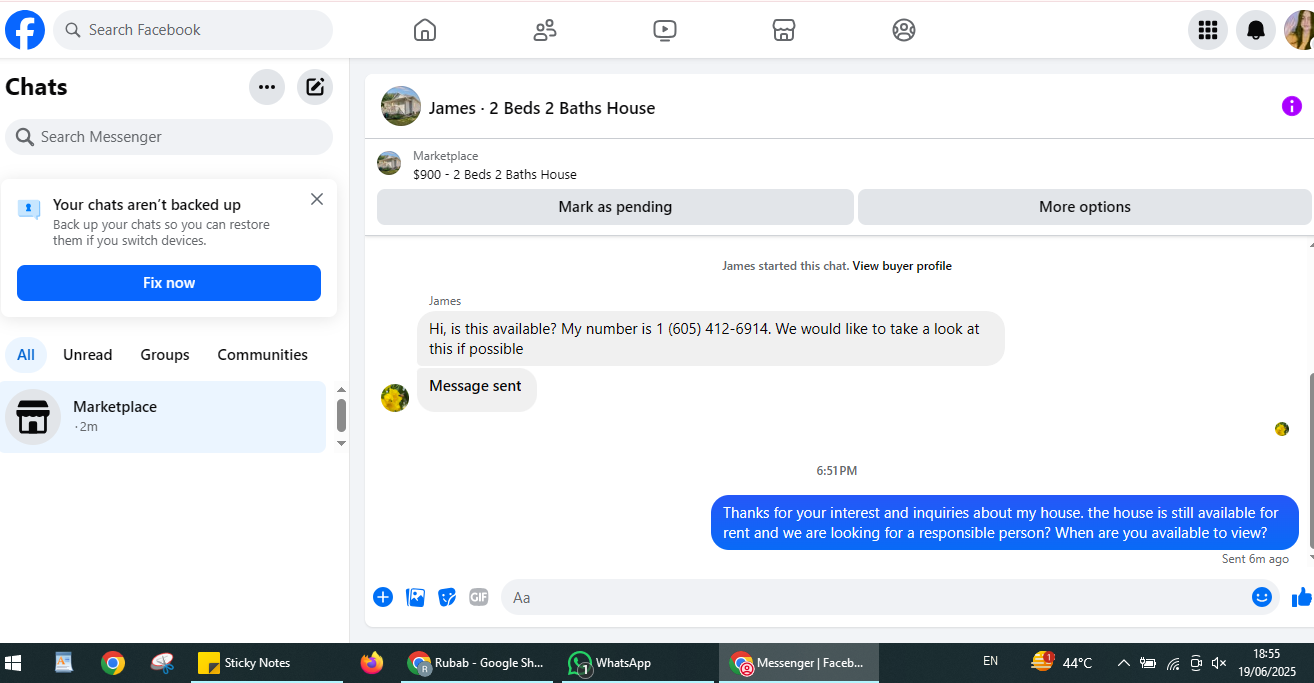The image size is (1314, 683).
Task: Click the Fix now button
Action: coord(169,283)
